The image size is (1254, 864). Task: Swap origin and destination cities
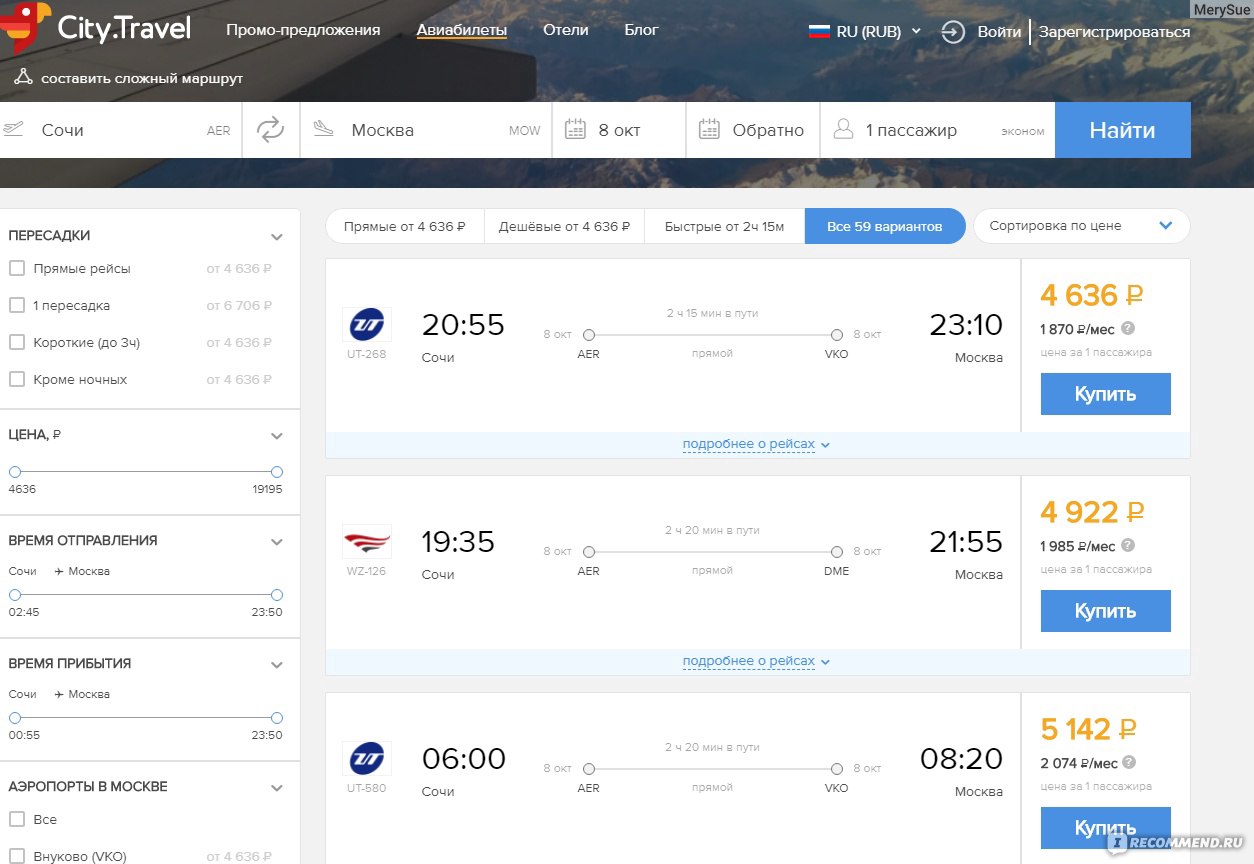click(x=270, y=130)
